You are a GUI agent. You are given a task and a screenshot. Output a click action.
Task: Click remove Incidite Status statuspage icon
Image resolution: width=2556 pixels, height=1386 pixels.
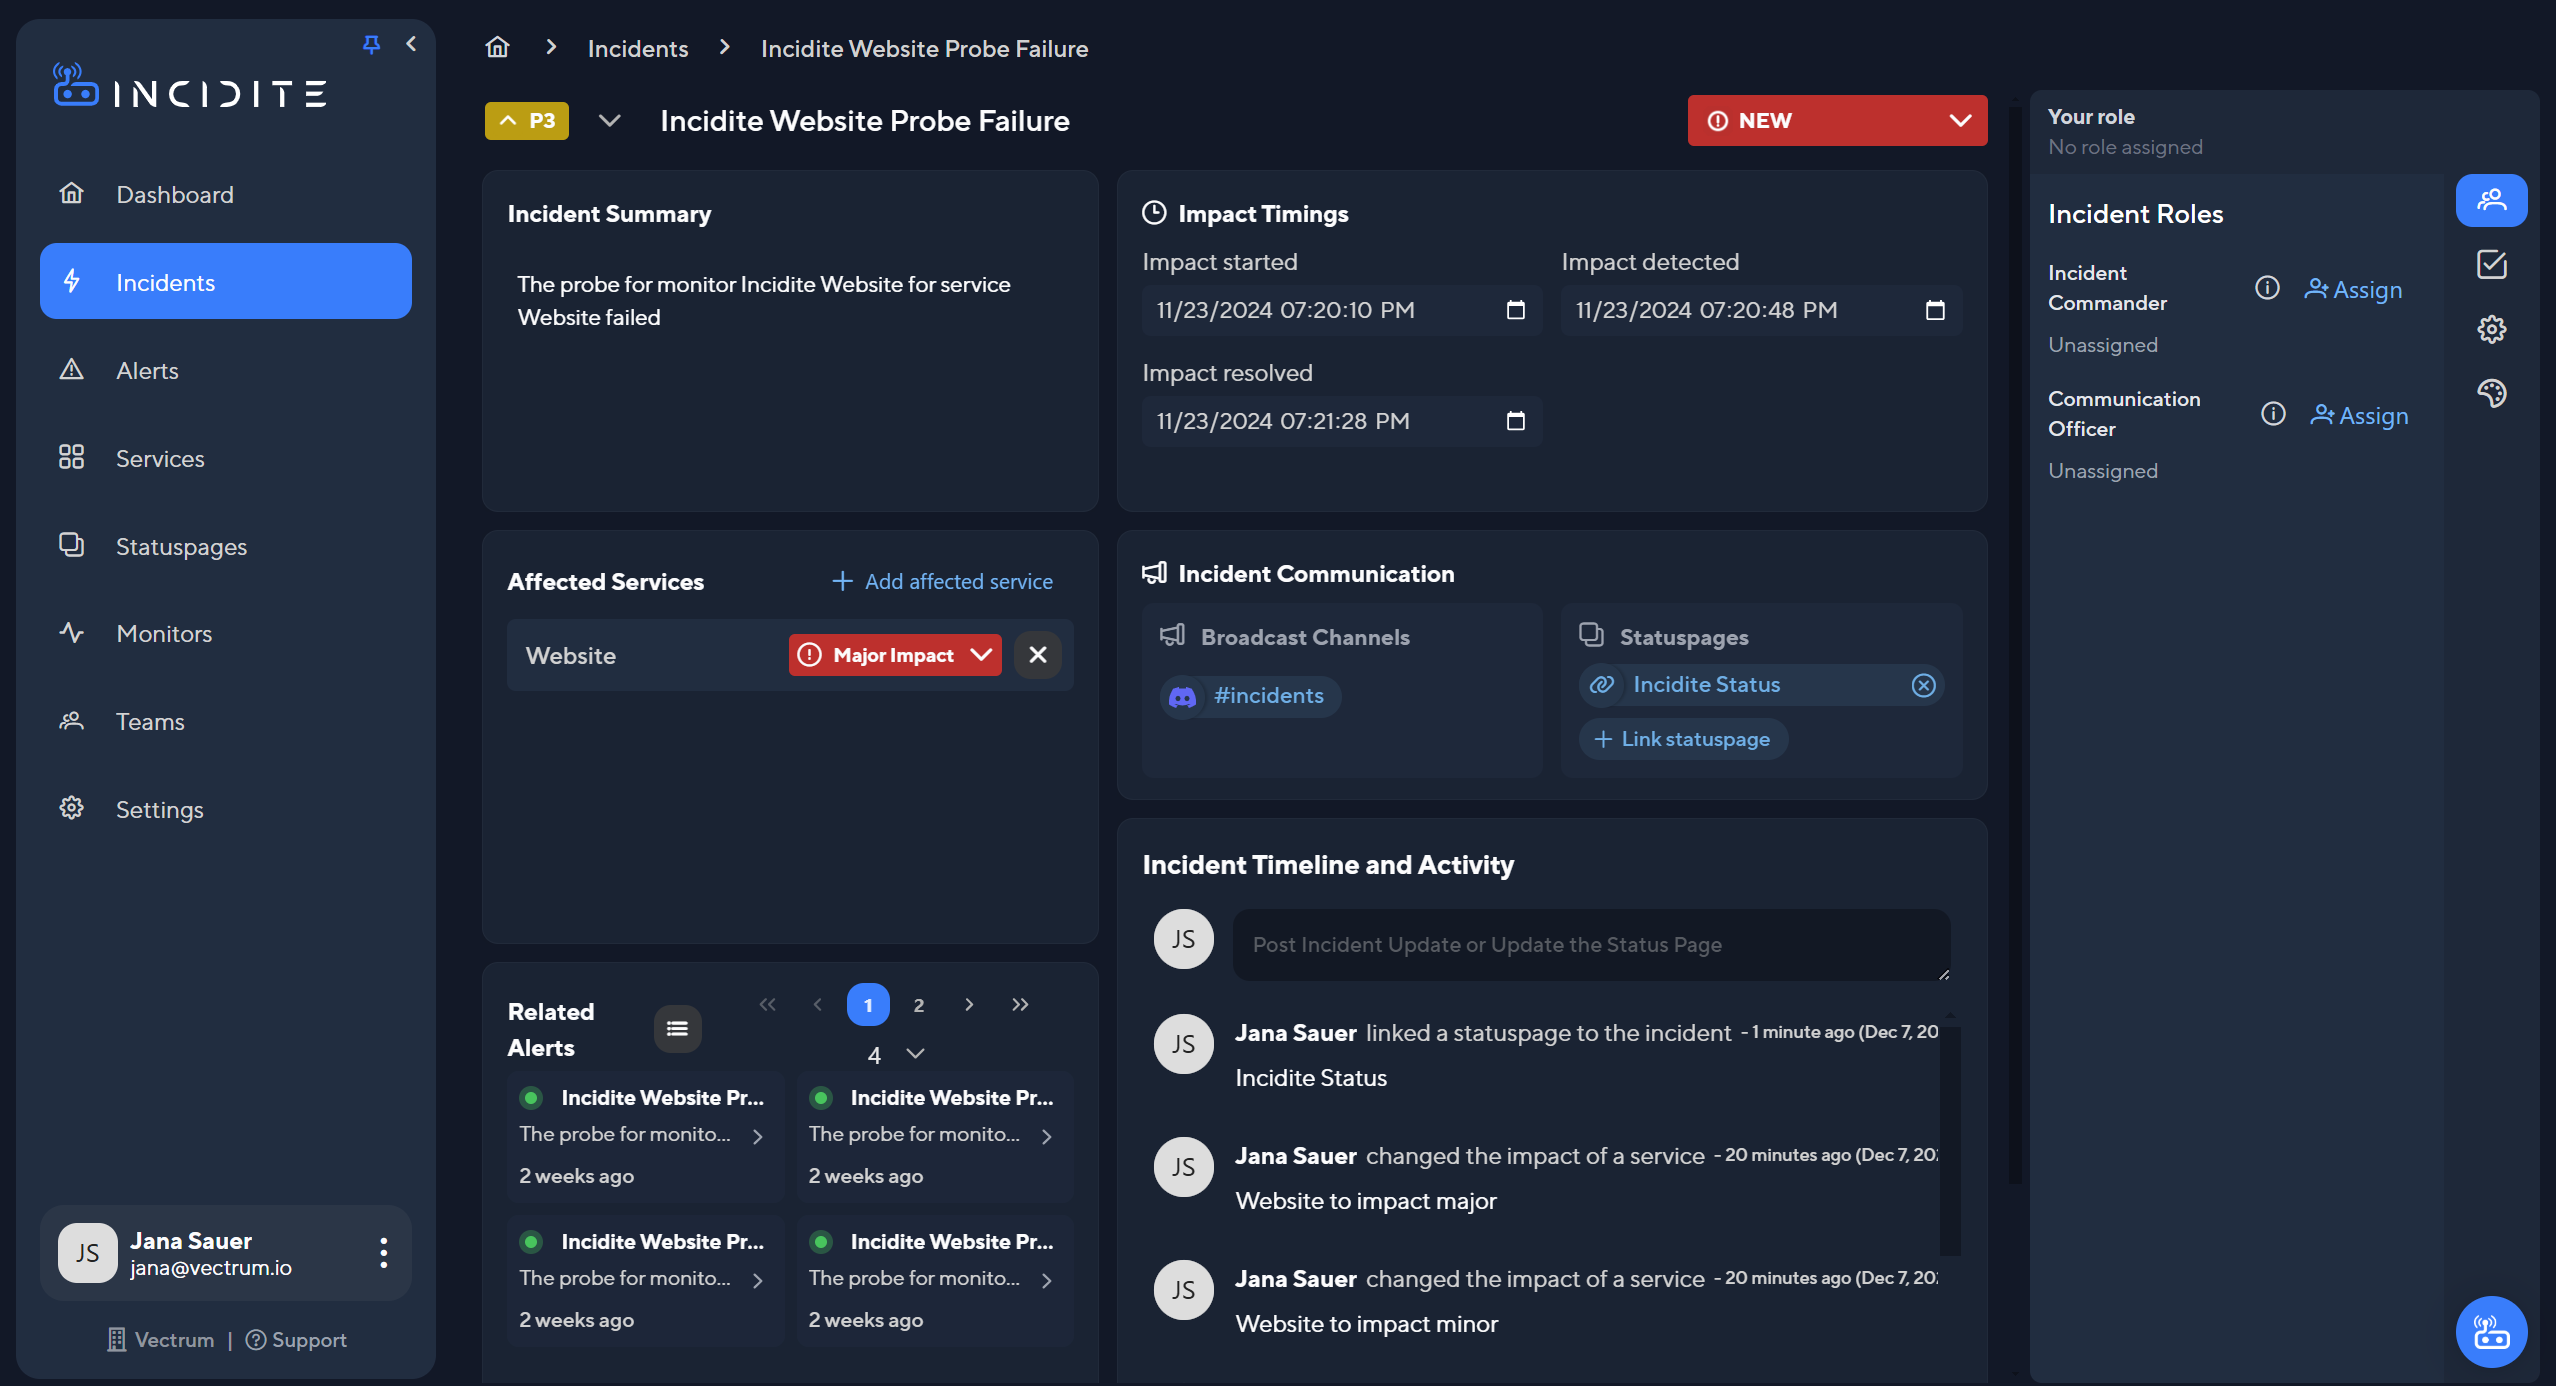coord(1923,684)
